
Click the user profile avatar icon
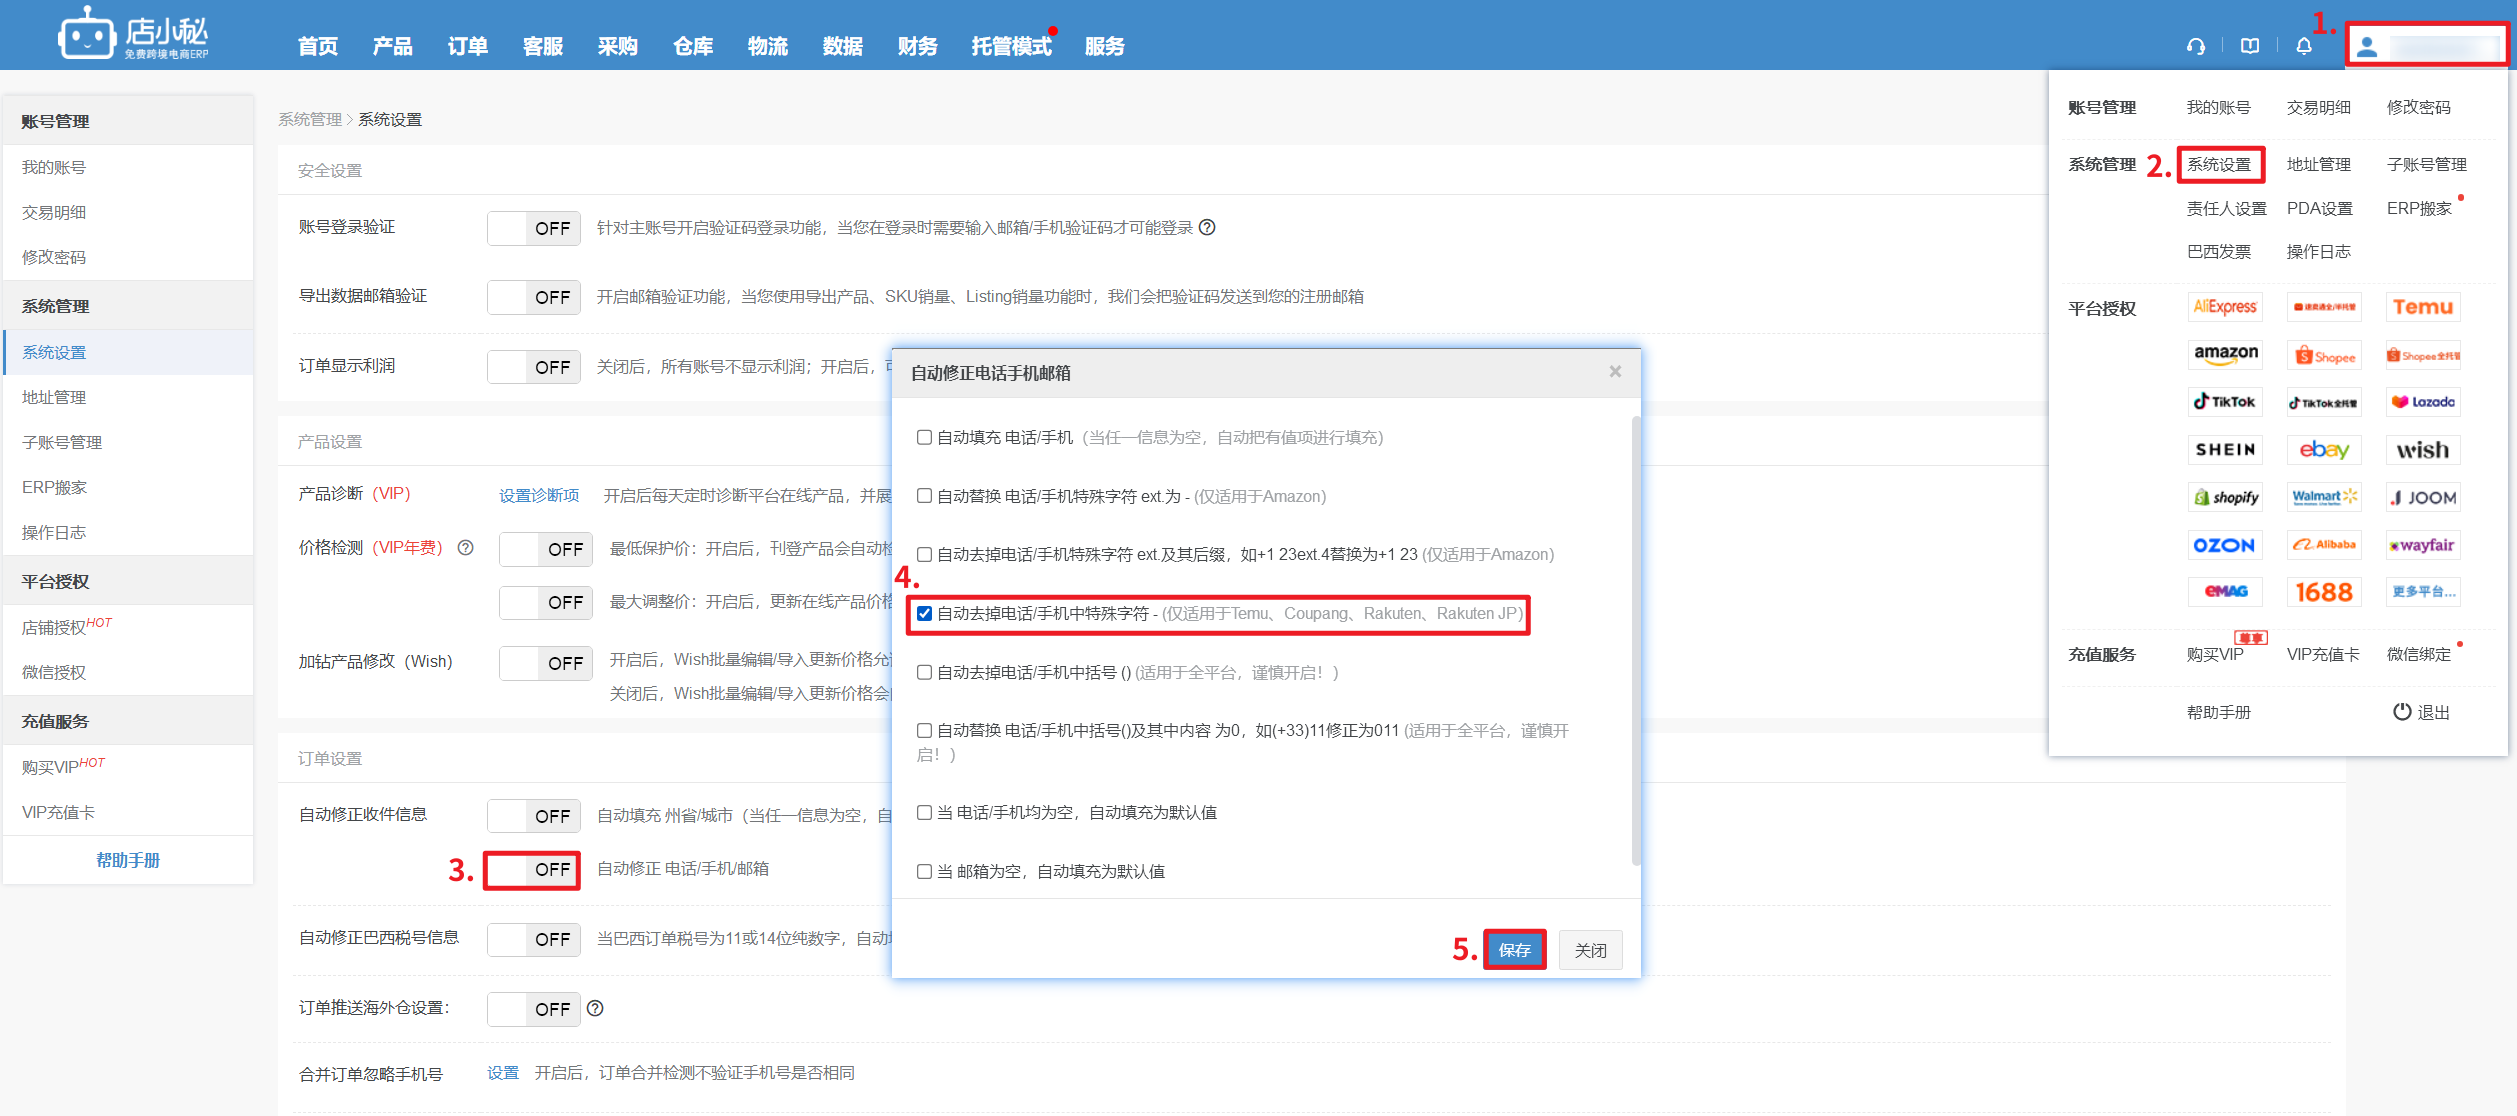2367,46
